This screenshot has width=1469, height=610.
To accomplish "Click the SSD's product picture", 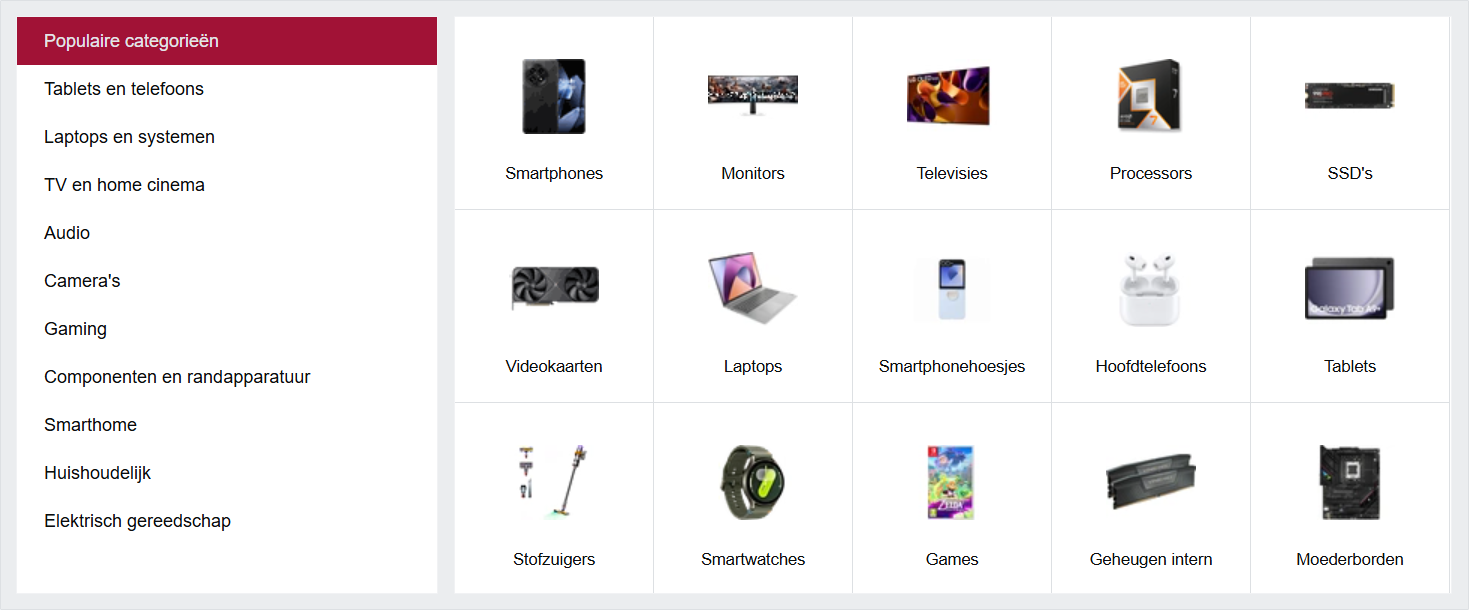I will 1349,96.
